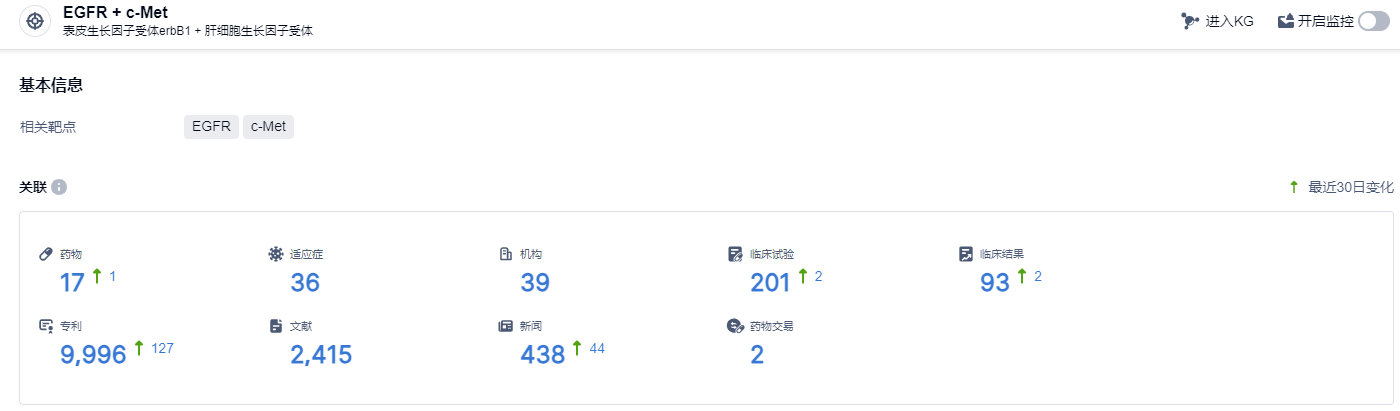This screenshot has width=1400, height=411.
Task: Select the EGFR target tag
Action: pos(211,127)
